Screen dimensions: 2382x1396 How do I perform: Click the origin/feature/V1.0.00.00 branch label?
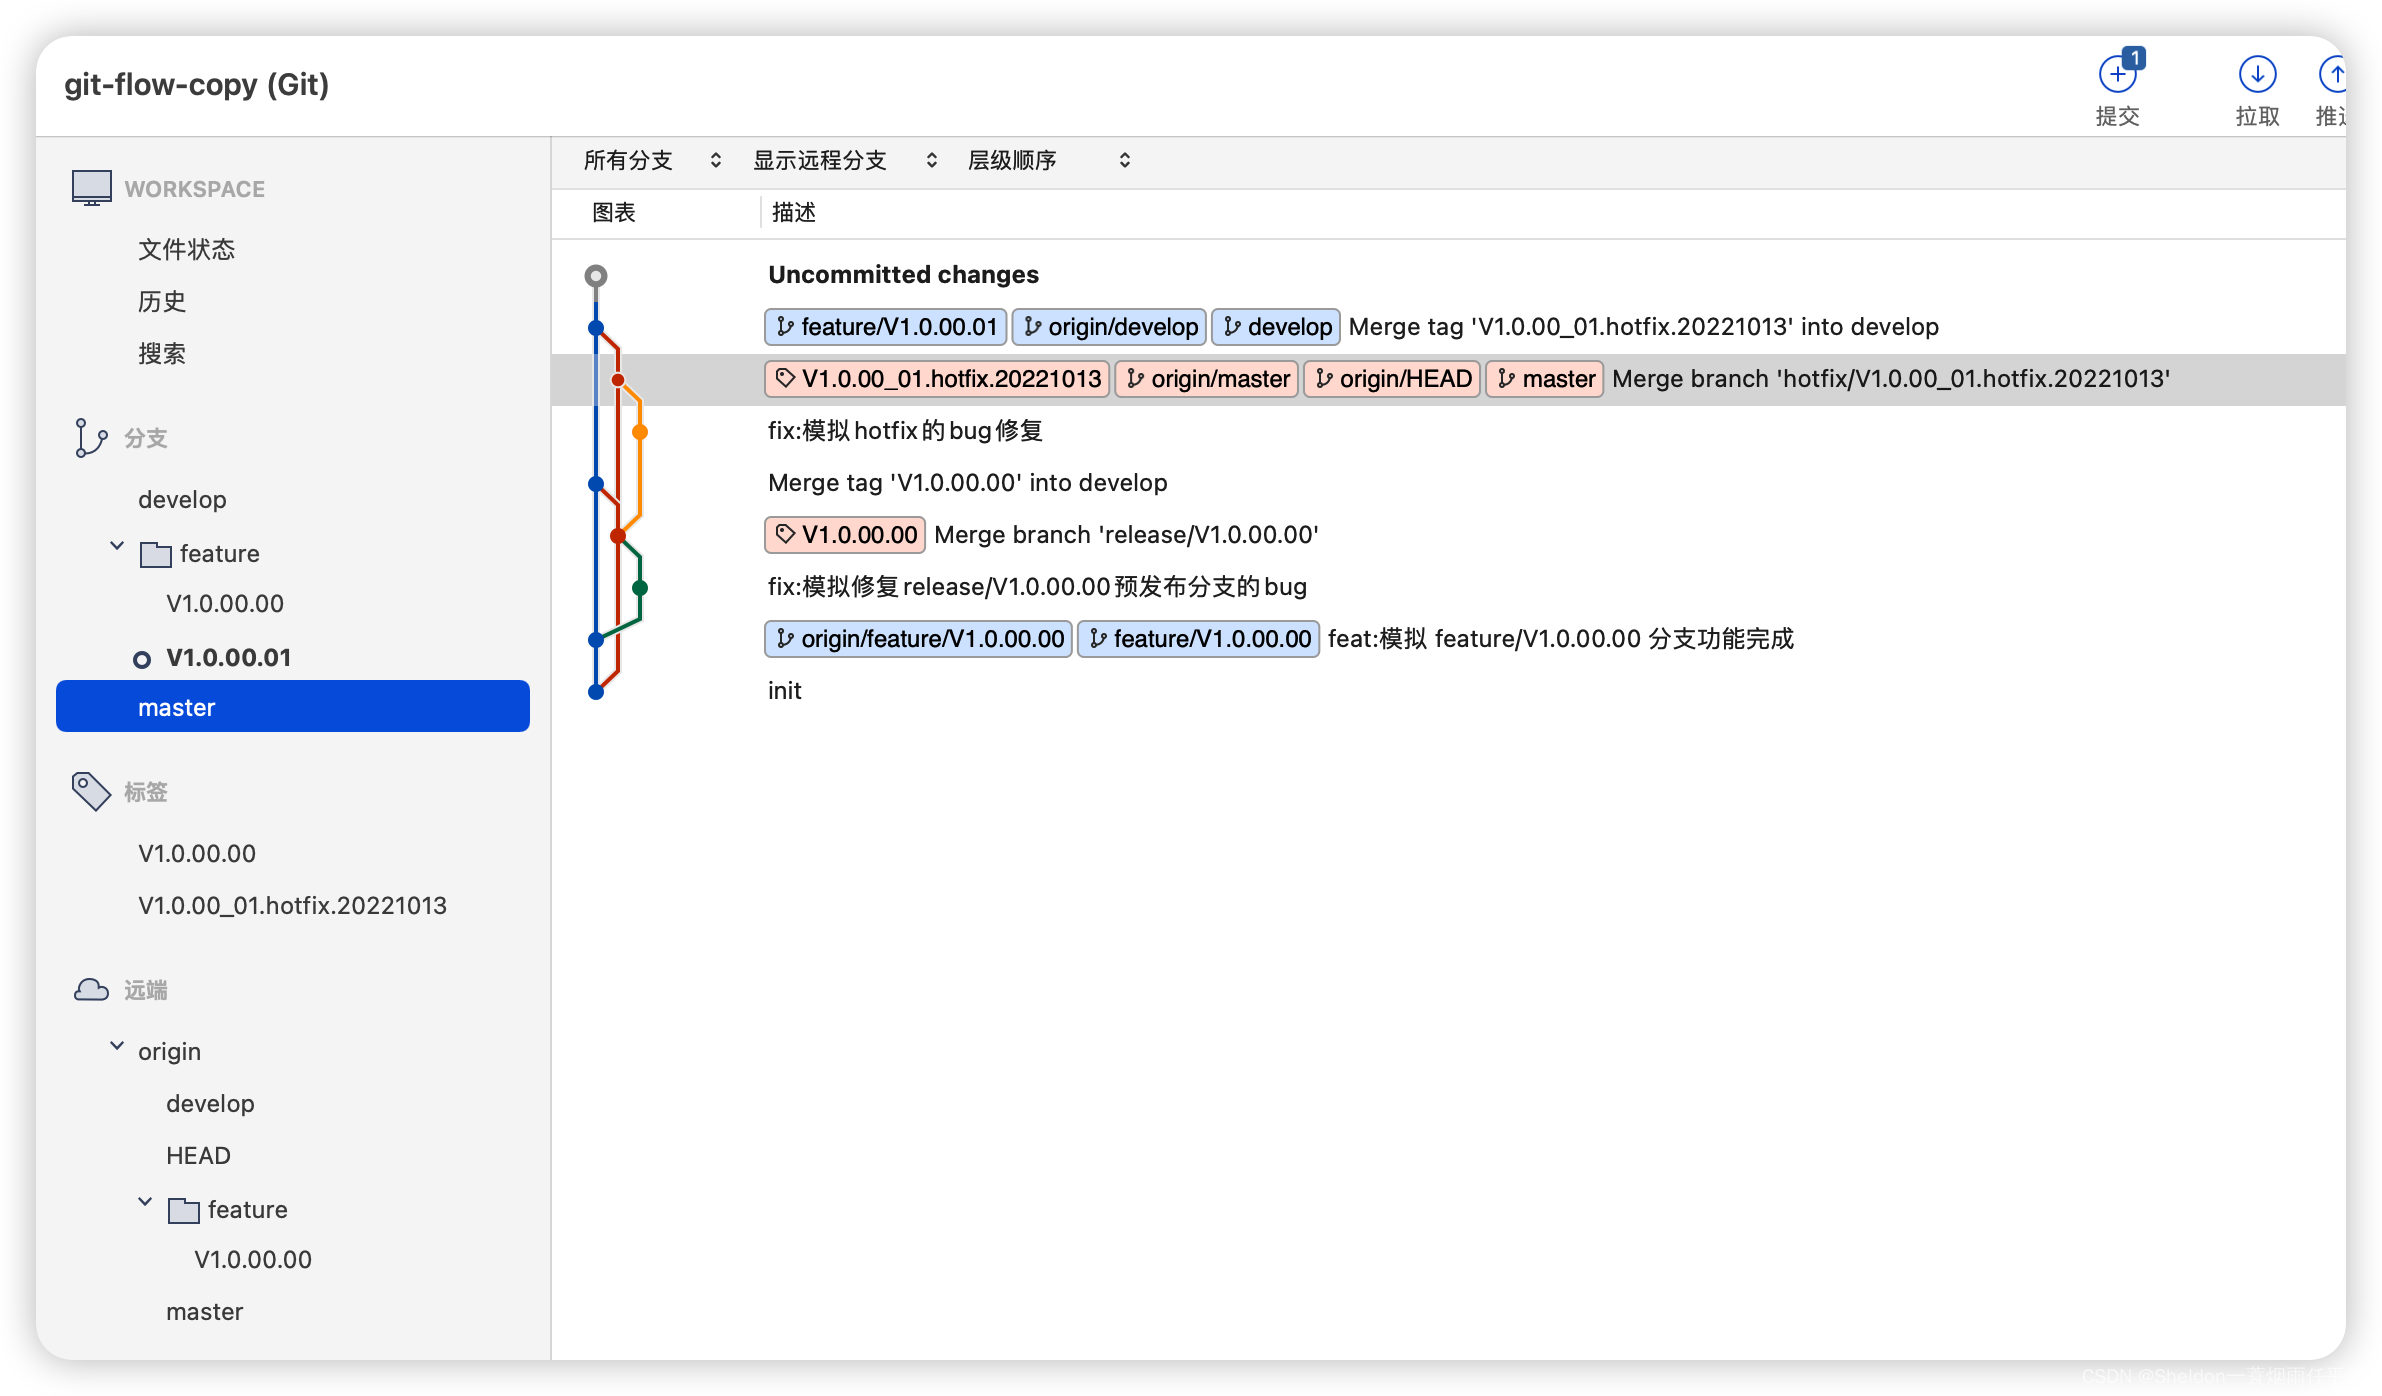[919, 639]
